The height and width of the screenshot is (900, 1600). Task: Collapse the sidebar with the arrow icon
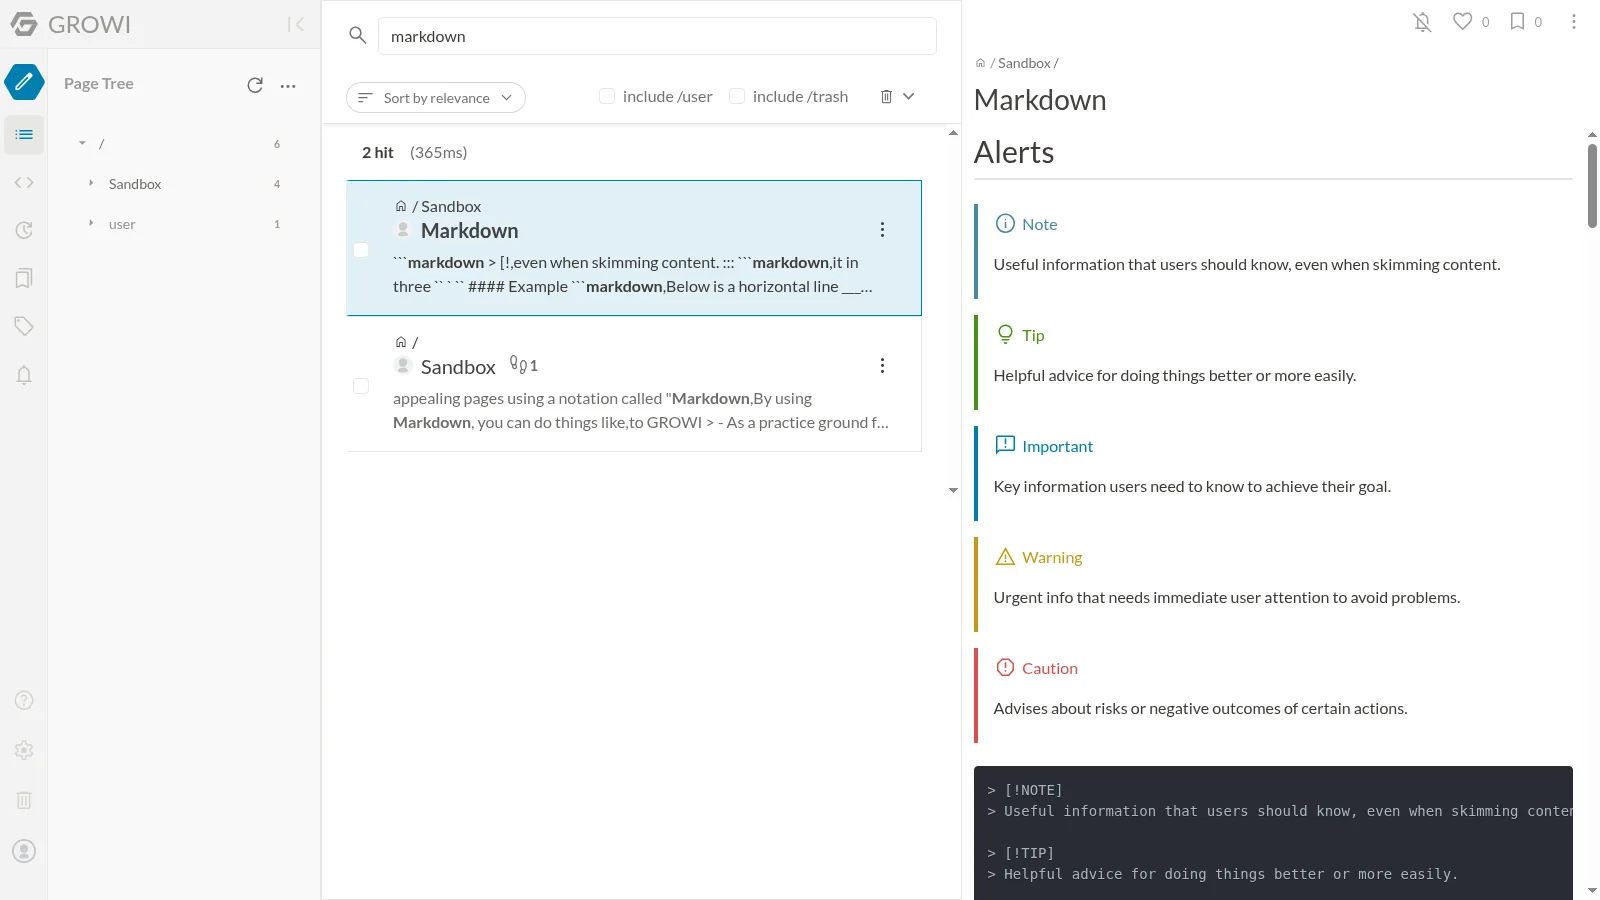pyautogui.click(x=295, y=24)
